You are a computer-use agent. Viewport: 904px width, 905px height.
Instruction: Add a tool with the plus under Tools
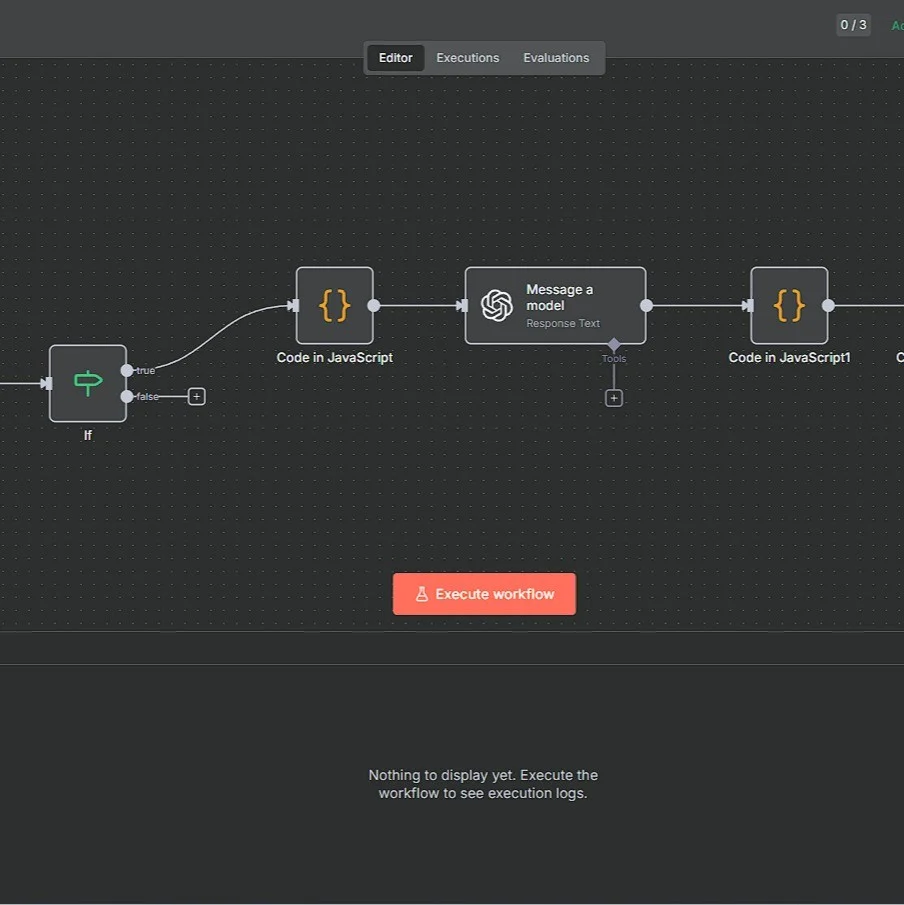[x=614, y=398]
